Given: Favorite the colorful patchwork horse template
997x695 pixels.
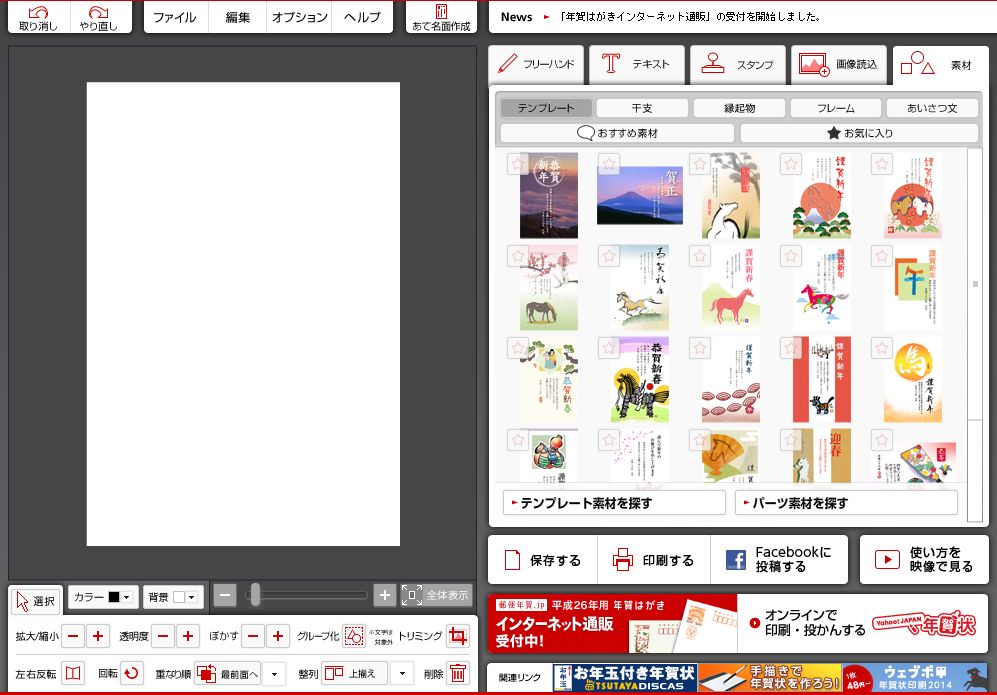Looking at the screenshot, I should pyautogui.click(x=790, y=256).
